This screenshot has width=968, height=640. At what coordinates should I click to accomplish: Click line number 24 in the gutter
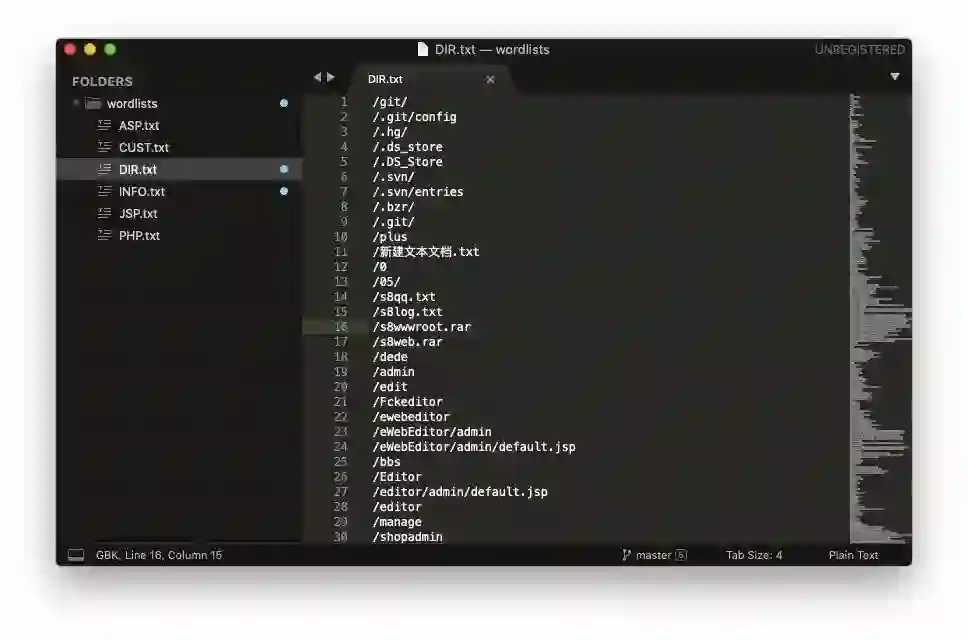(x=340, y=446)
